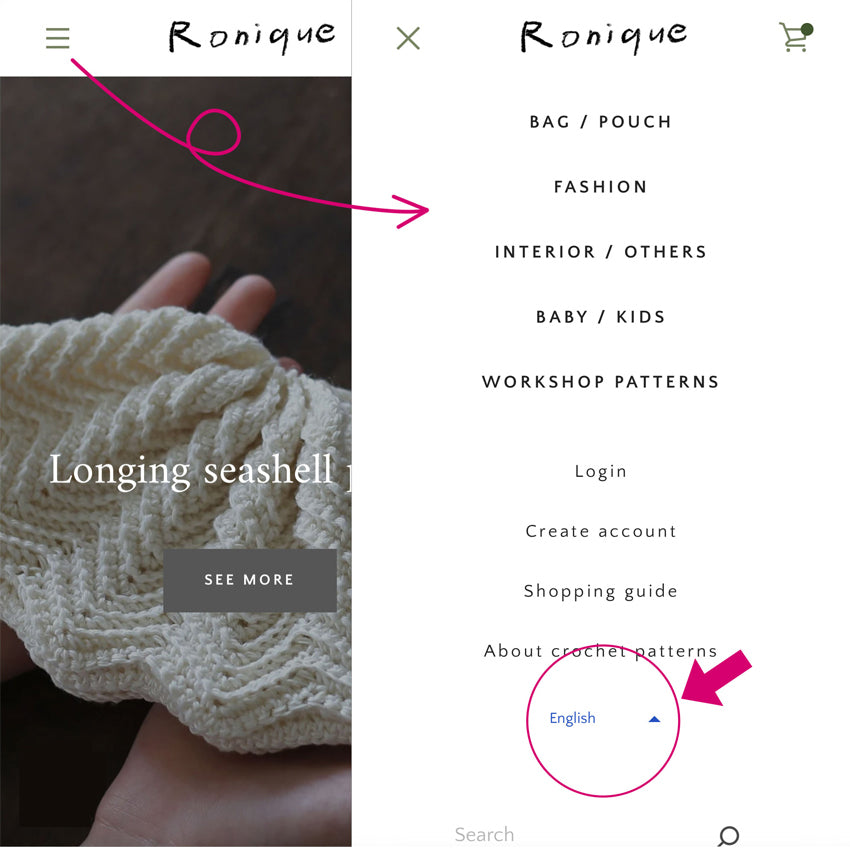This screenshot has height=850, width=850.
Task: Select the English language selector text
Action: pyautogui.click(x=572, y=718)
